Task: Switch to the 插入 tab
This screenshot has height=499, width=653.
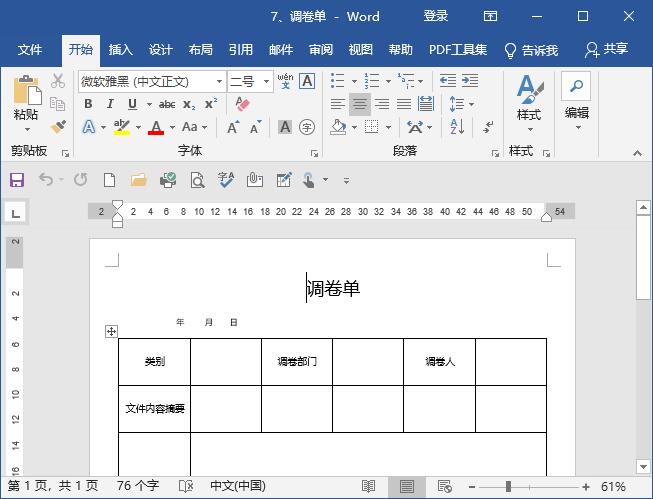Action: [120, 50]
